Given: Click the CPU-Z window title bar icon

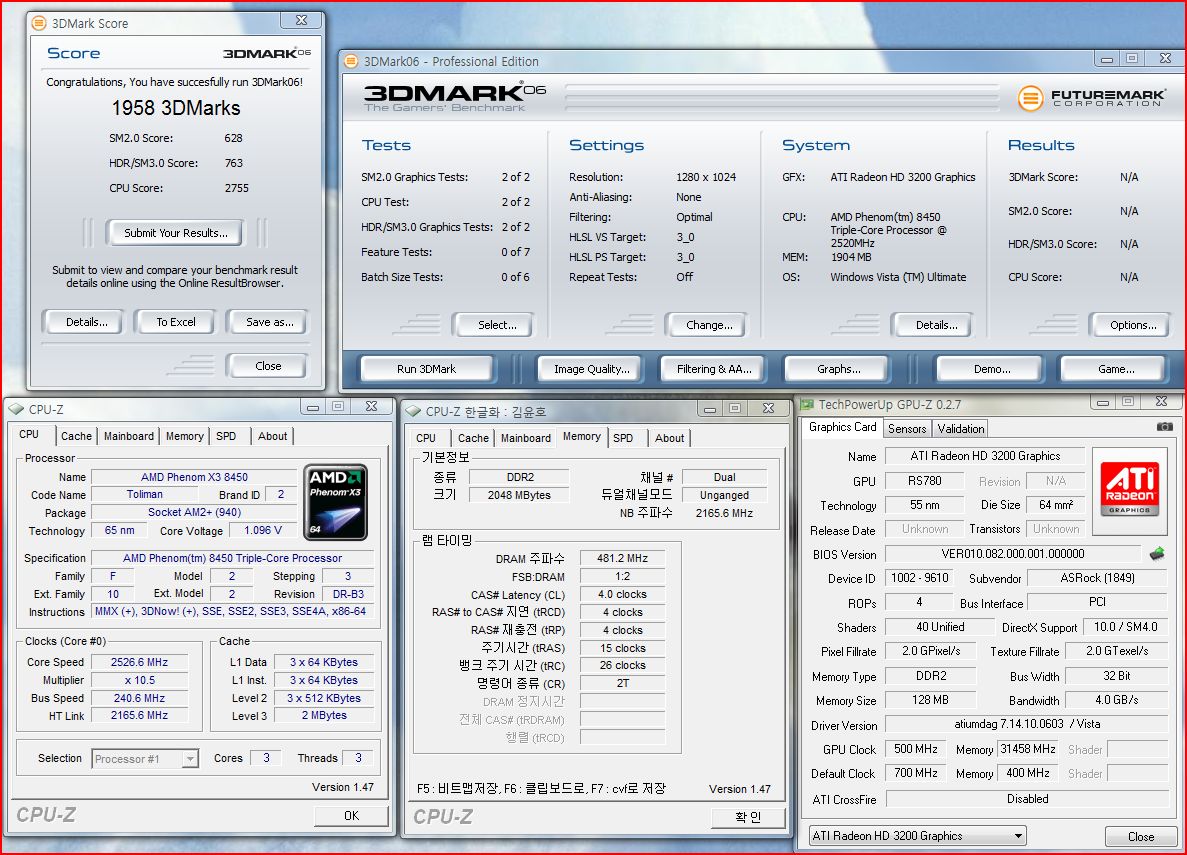Looking at the screenshot, I should (16, 409).
